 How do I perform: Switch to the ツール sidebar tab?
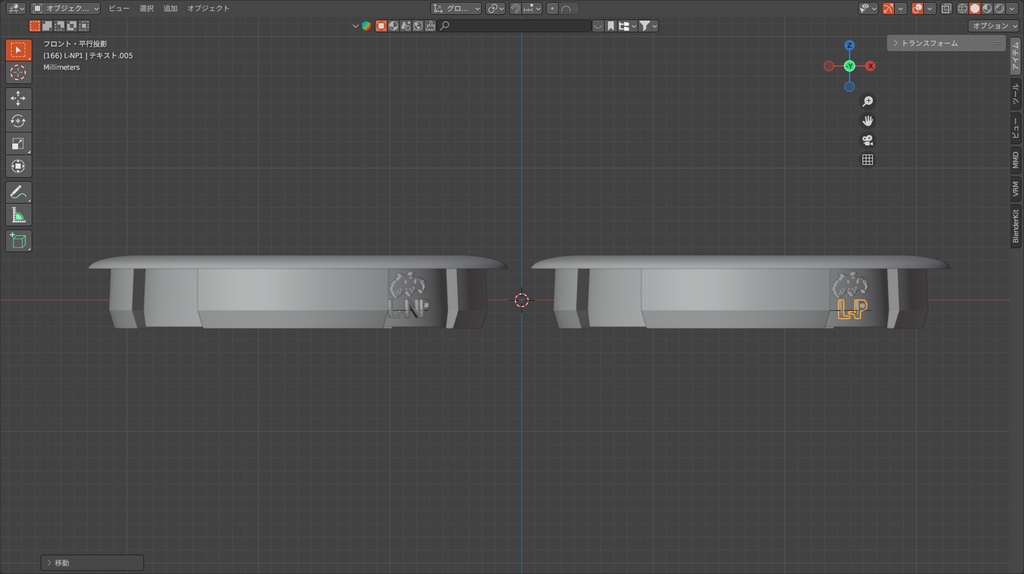[1016, 94]
